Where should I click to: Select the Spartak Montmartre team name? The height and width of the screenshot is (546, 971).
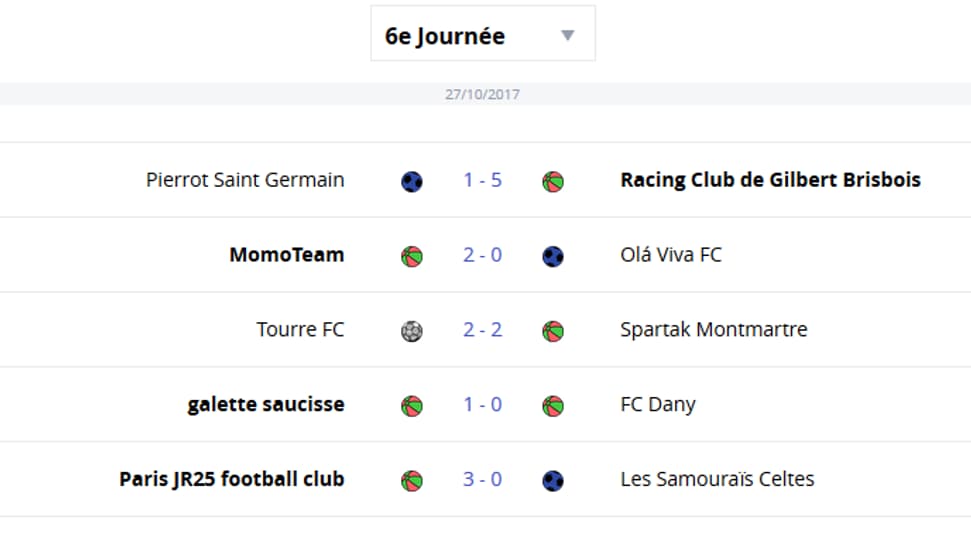point(713,329)
